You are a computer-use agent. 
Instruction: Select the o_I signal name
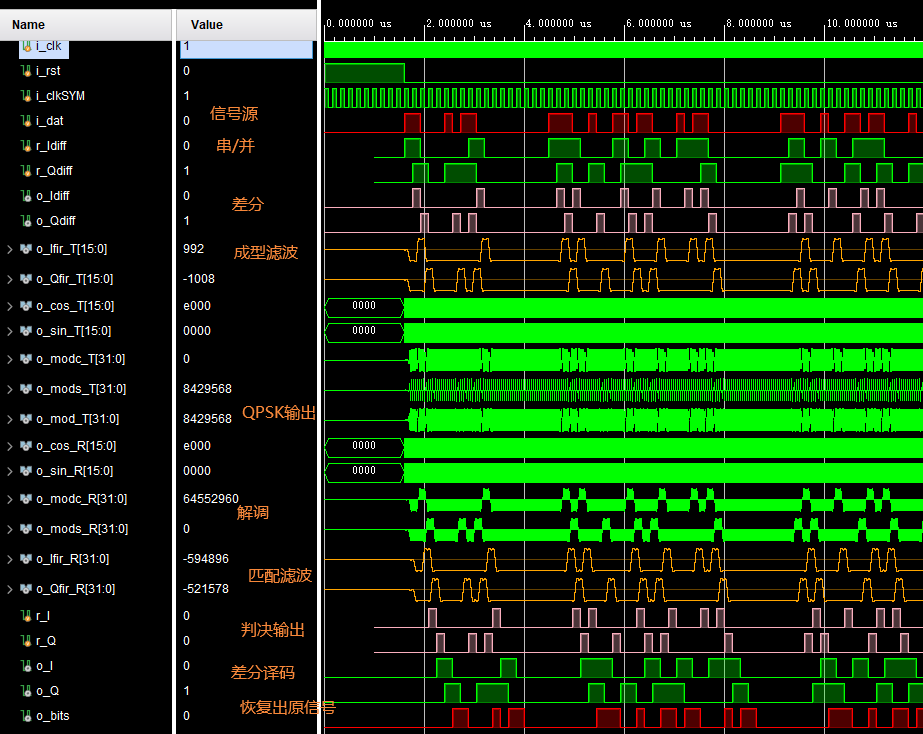click(x=44, y=666)
